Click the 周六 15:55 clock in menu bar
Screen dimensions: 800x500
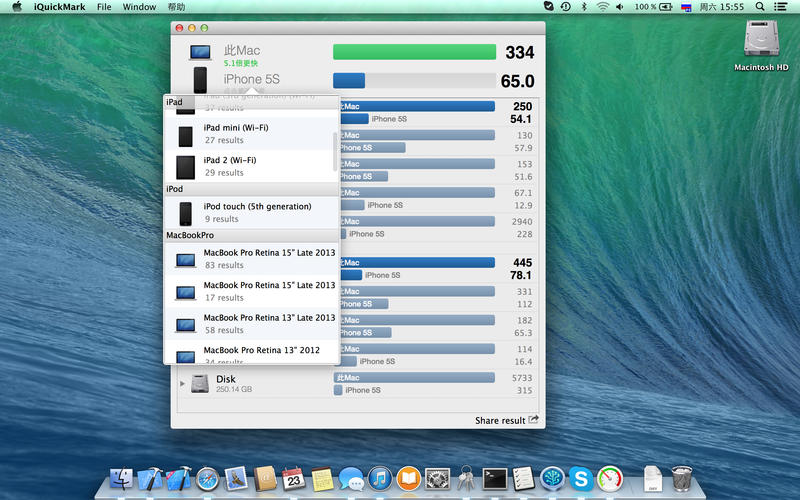(721, 7)
